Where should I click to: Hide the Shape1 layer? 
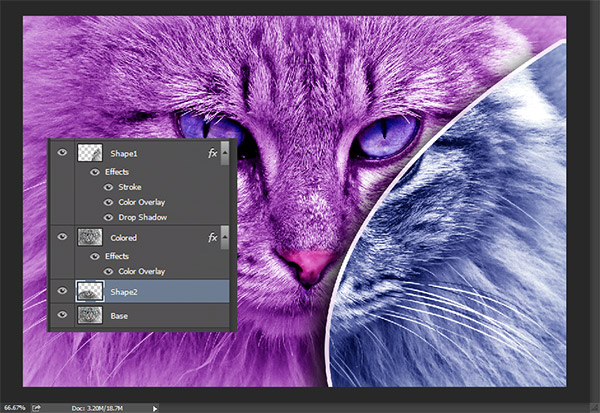64,153
